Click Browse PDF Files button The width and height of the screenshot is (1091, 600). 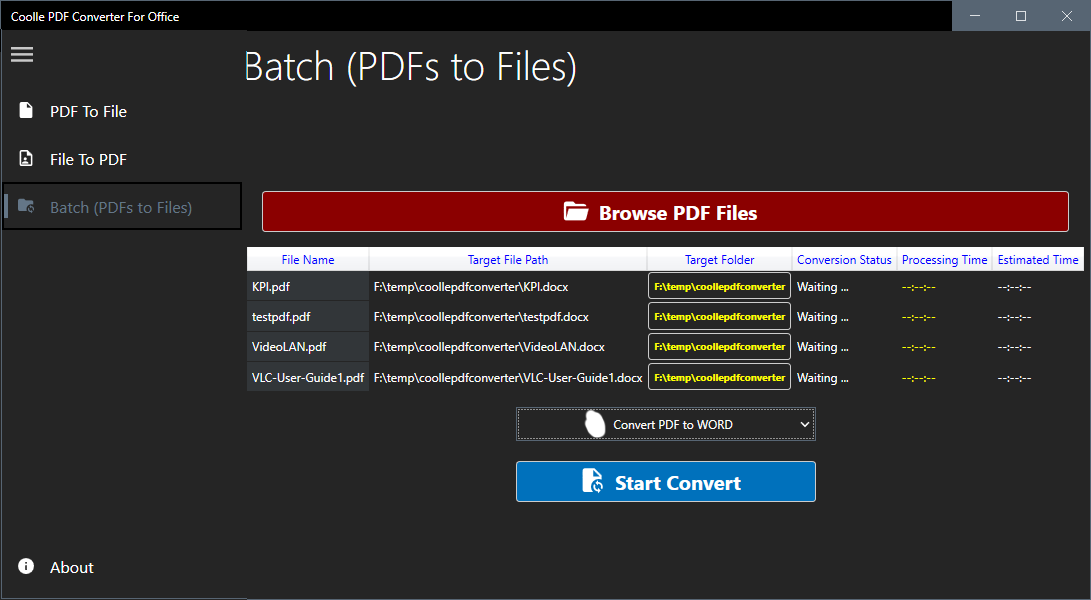665,212
